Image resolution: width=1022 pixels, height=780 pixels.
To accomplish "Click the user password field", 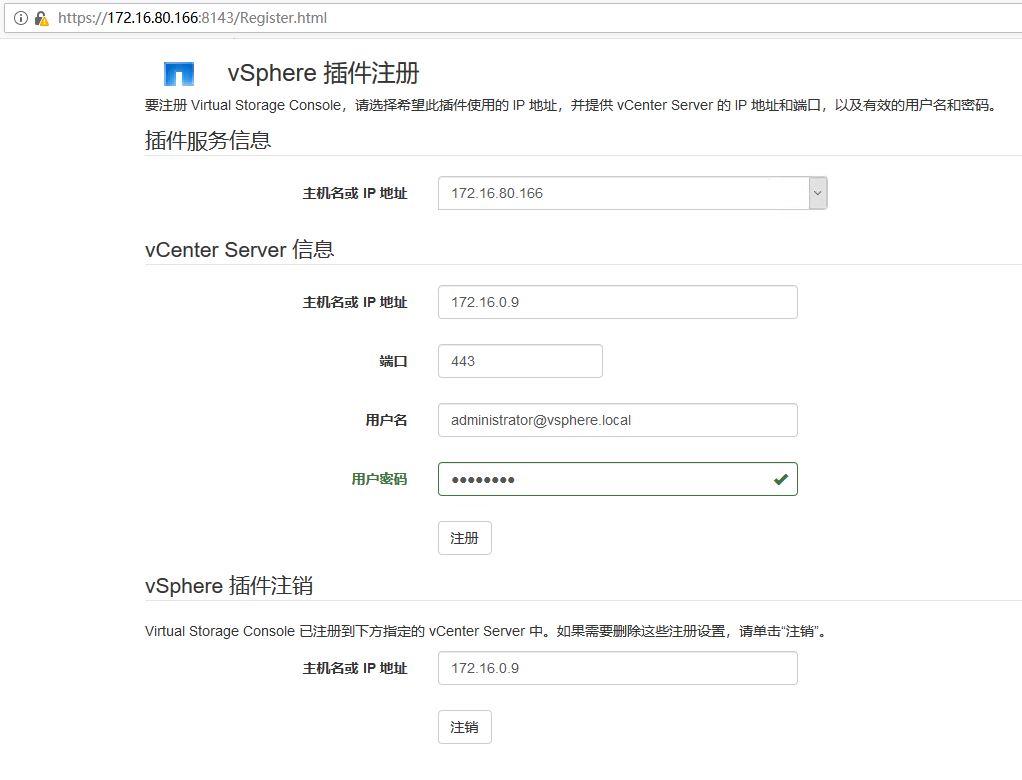I will [617, 479].
